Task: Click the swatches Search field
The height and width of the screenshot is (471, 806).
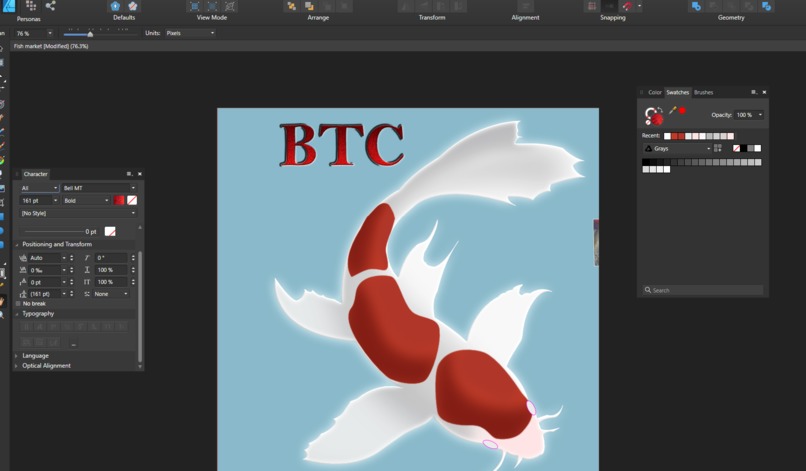Action: coord(703,290)
